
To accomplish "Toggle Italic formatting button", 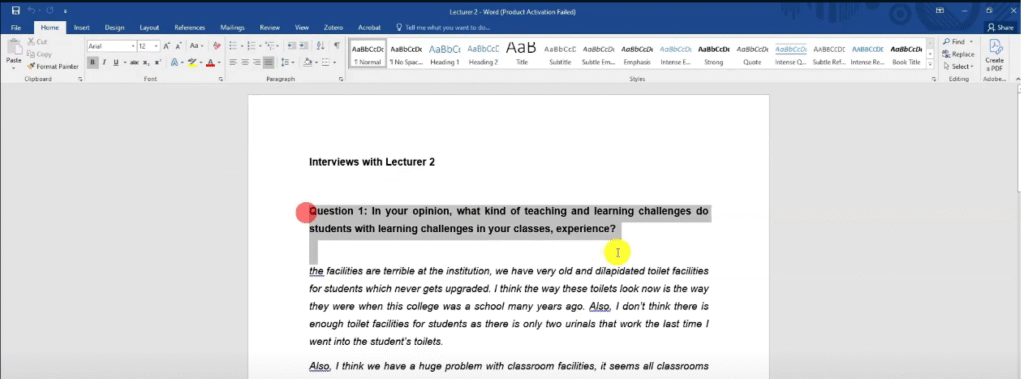I will (104, 63).
